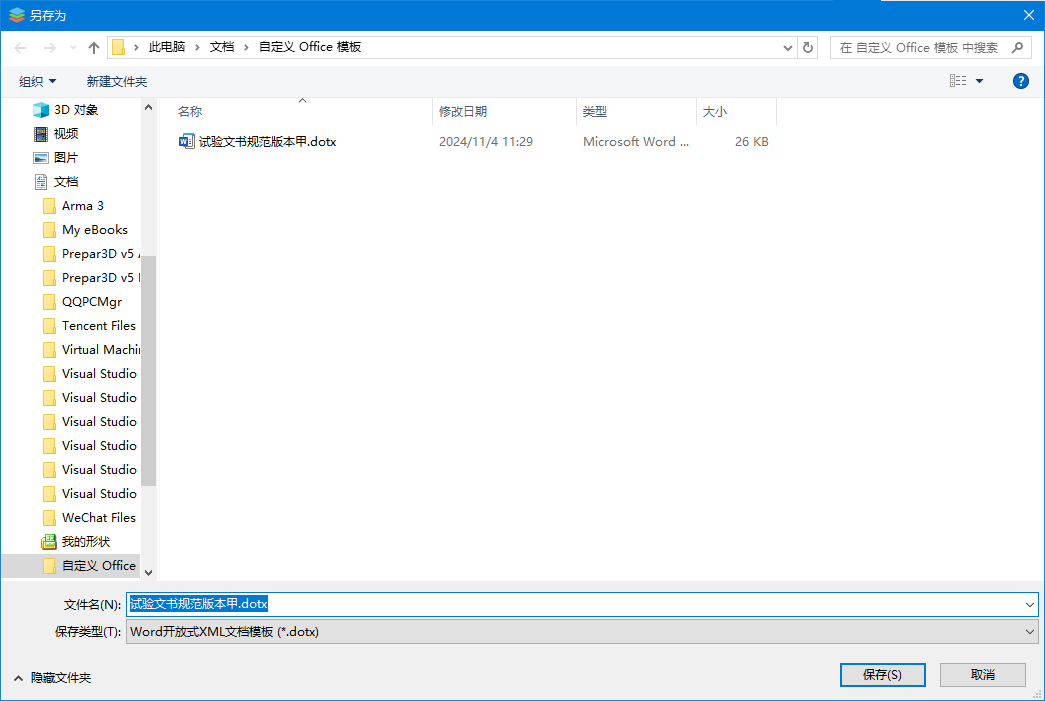This screenshot has width=1045, height=701.
Task: Click navigation pane scroll up arrow
Action: [x=149, y=107]
